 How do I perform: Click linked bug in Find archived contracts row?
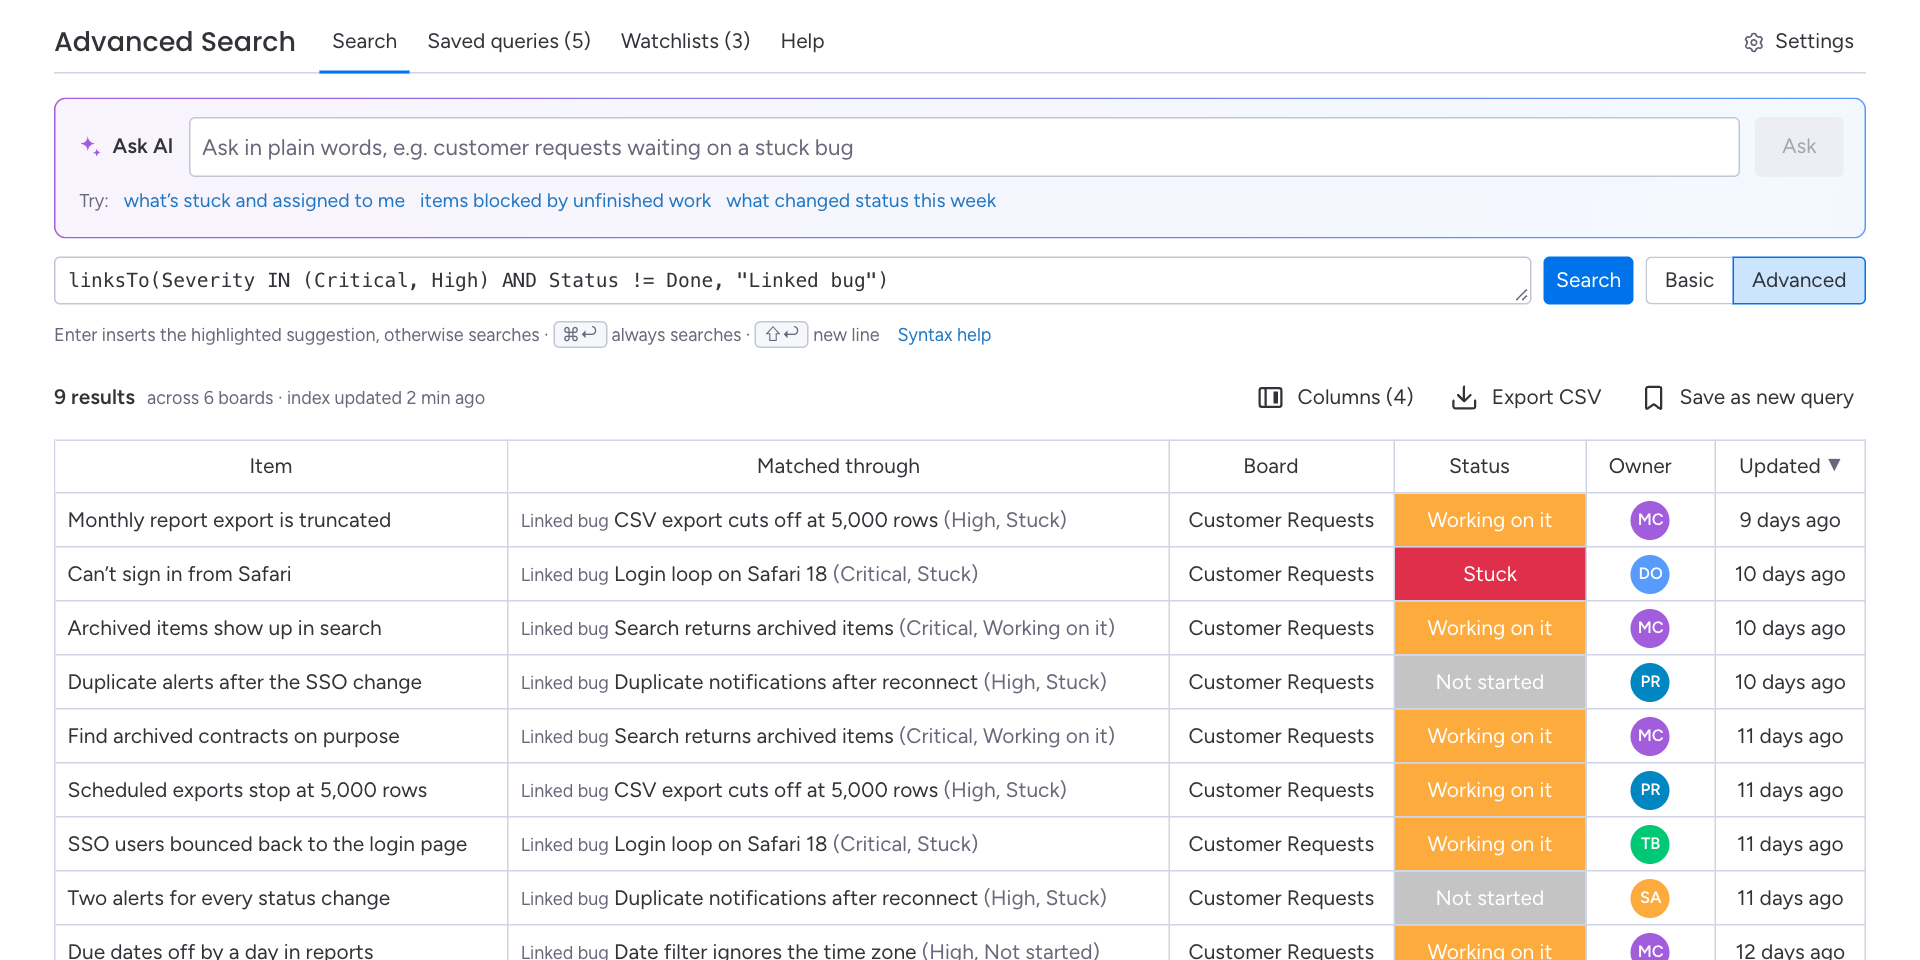point(754,736)
